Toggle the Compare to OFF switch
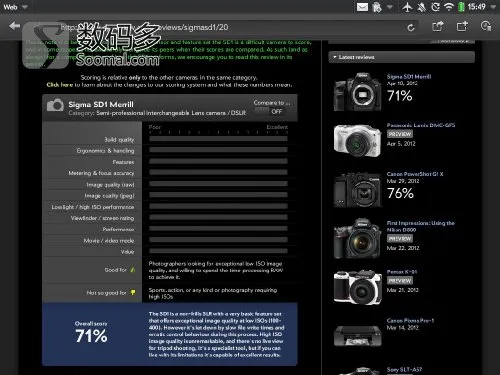500x375 pixels. tap(270, 111)
